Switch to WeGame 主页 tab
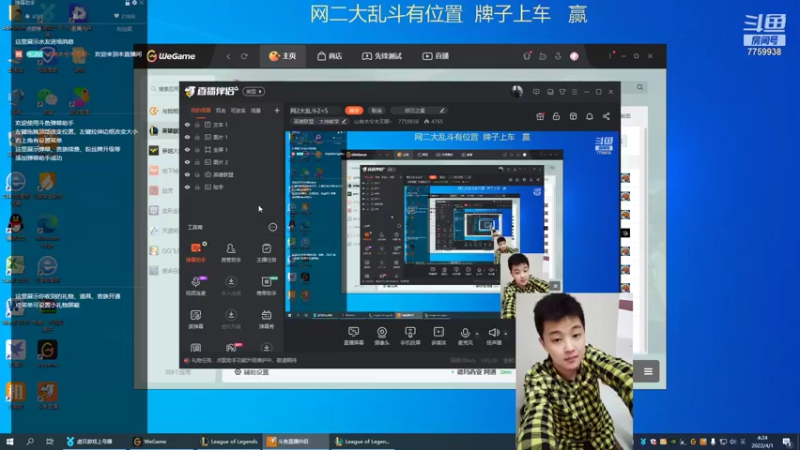 click(x=283, y=56)
